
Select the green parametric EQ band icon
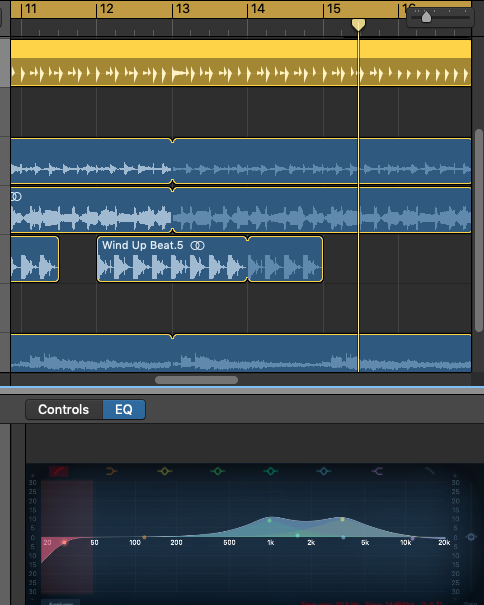[218, 471]
